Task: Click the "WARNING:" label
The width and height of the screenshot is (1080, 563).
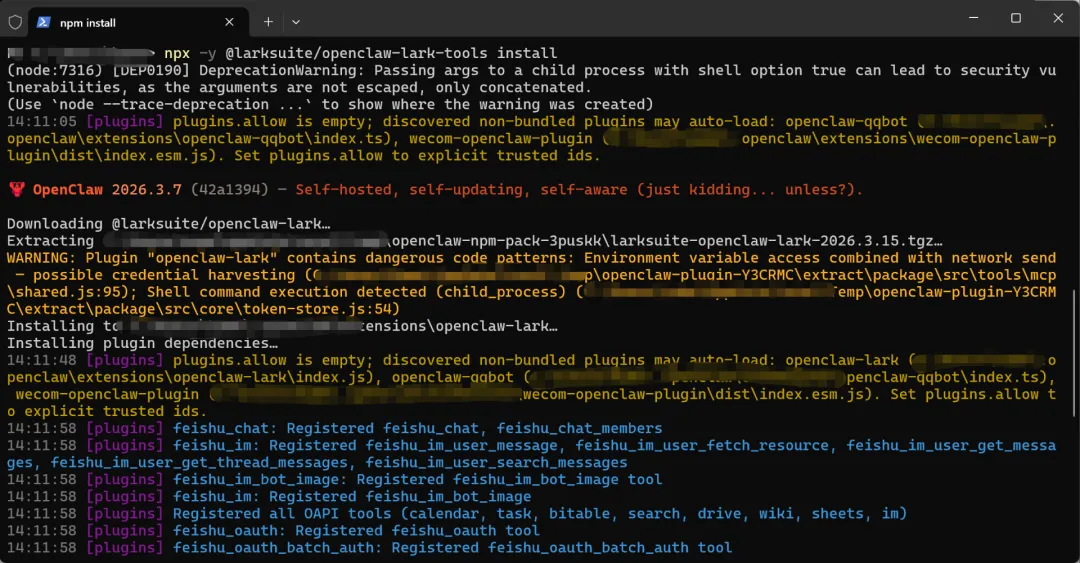Action: 41,258
